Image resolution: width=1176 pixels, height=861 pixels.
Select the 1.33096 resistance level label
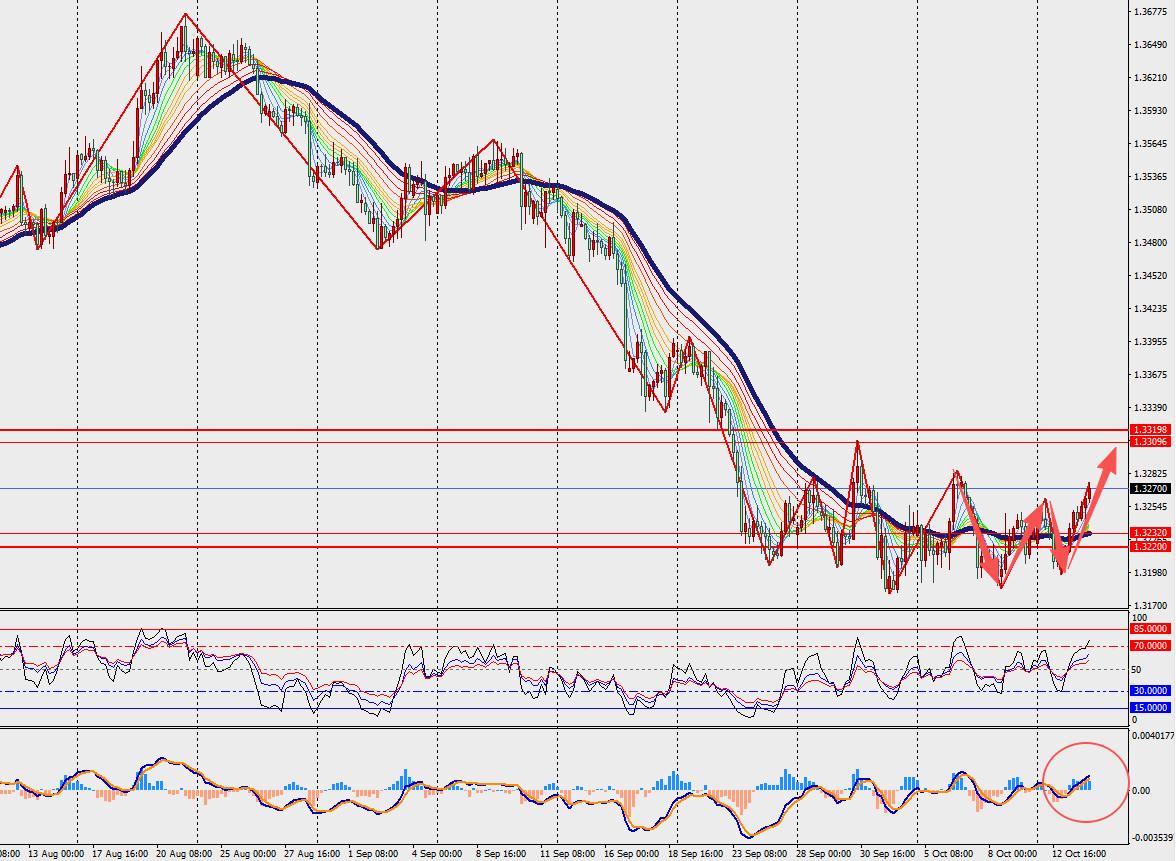pos(1150,442)
